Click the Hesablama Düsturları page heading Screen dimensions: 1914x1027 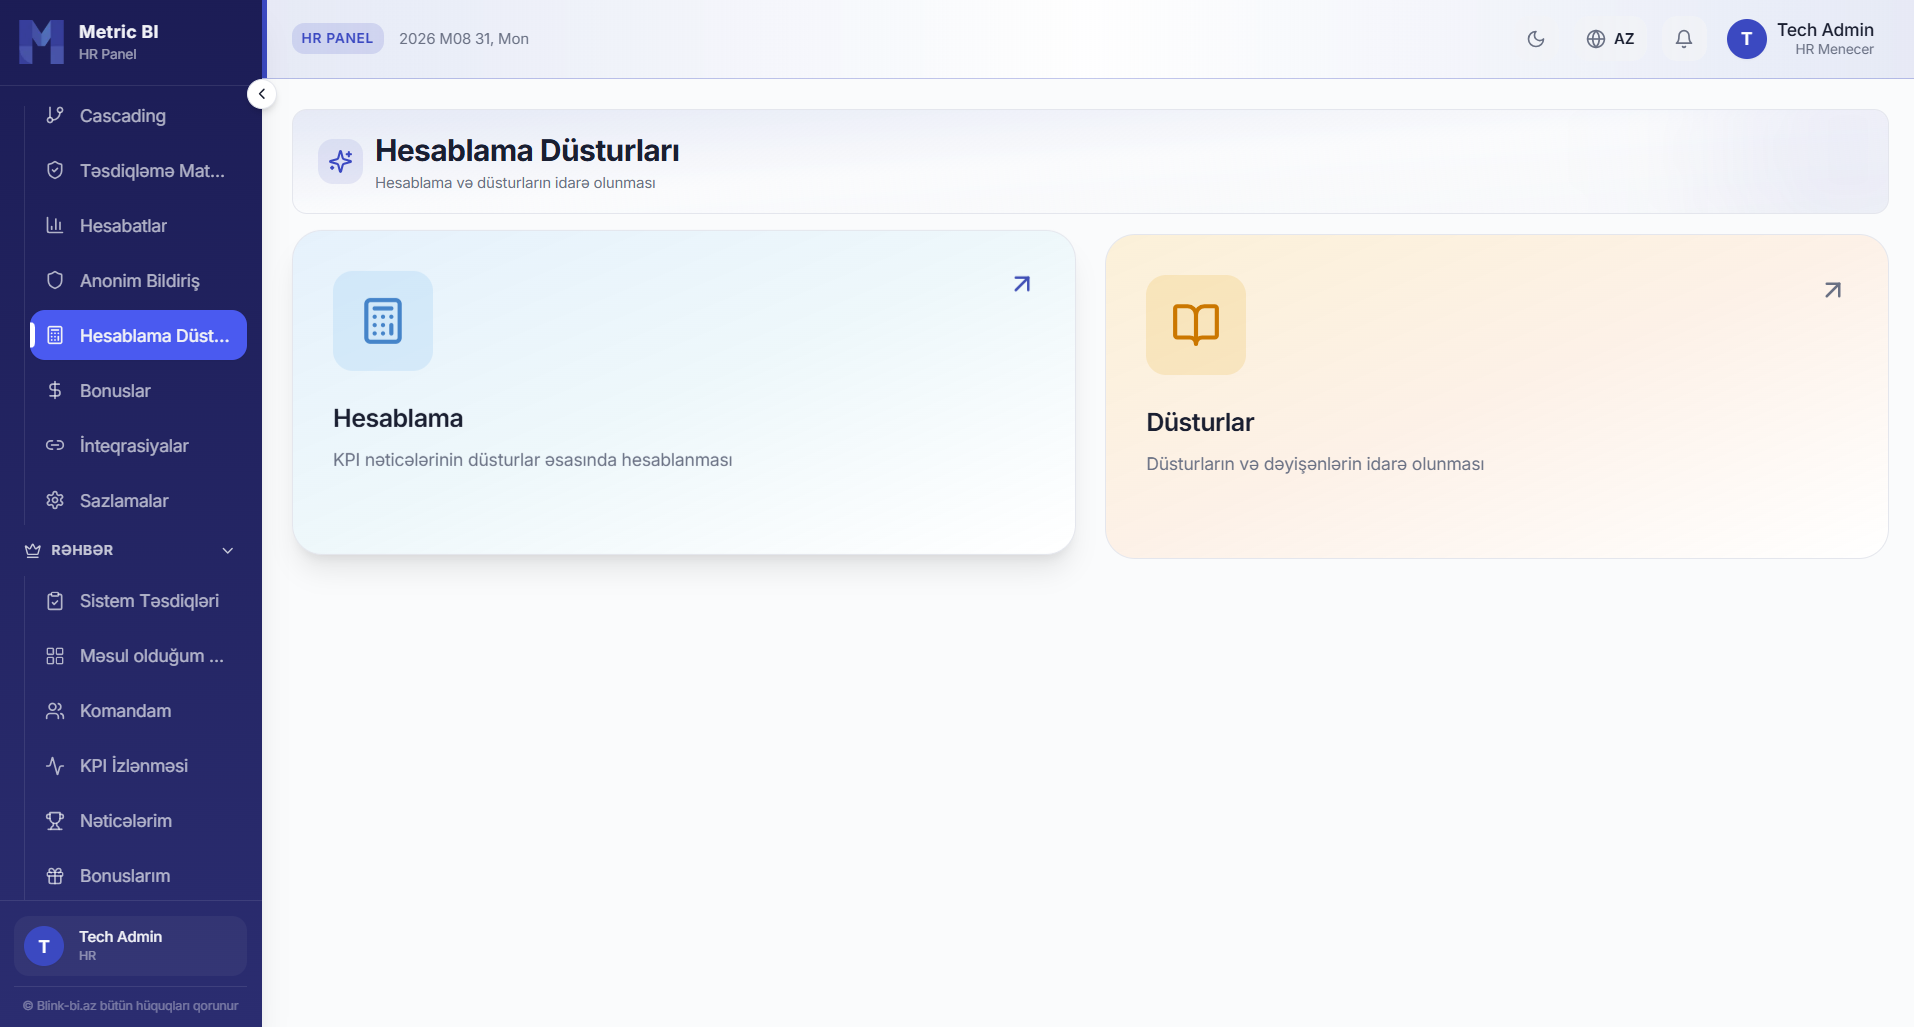pos(527,151)
